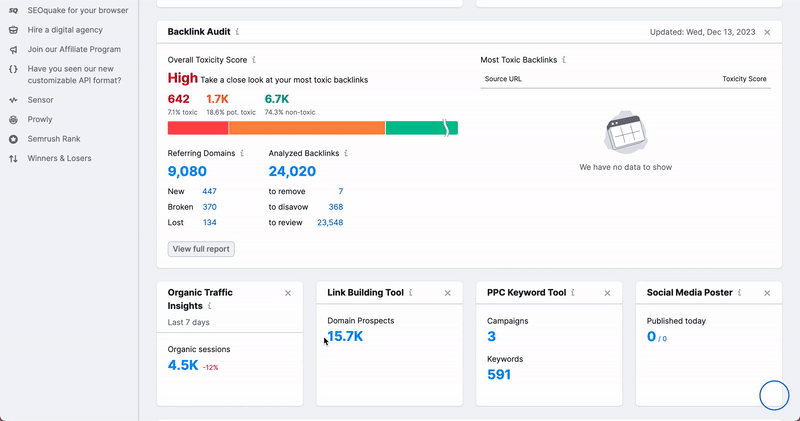
Task: Show Organic Traffic Insights info icon
Action: point(210,306)
